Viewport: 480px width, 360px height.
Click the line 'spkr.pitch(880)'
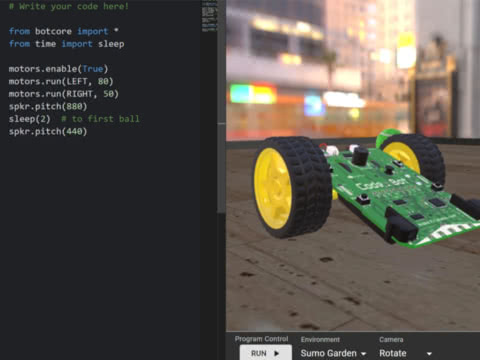(x=48, y=107)
